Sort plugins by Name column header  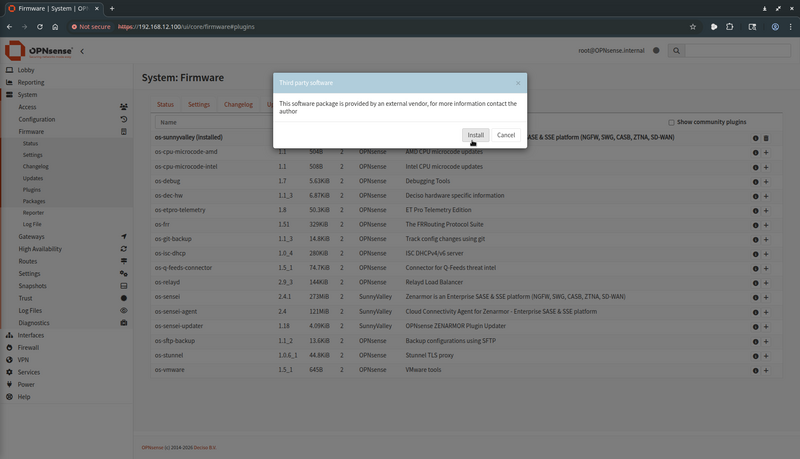(168, 122)
